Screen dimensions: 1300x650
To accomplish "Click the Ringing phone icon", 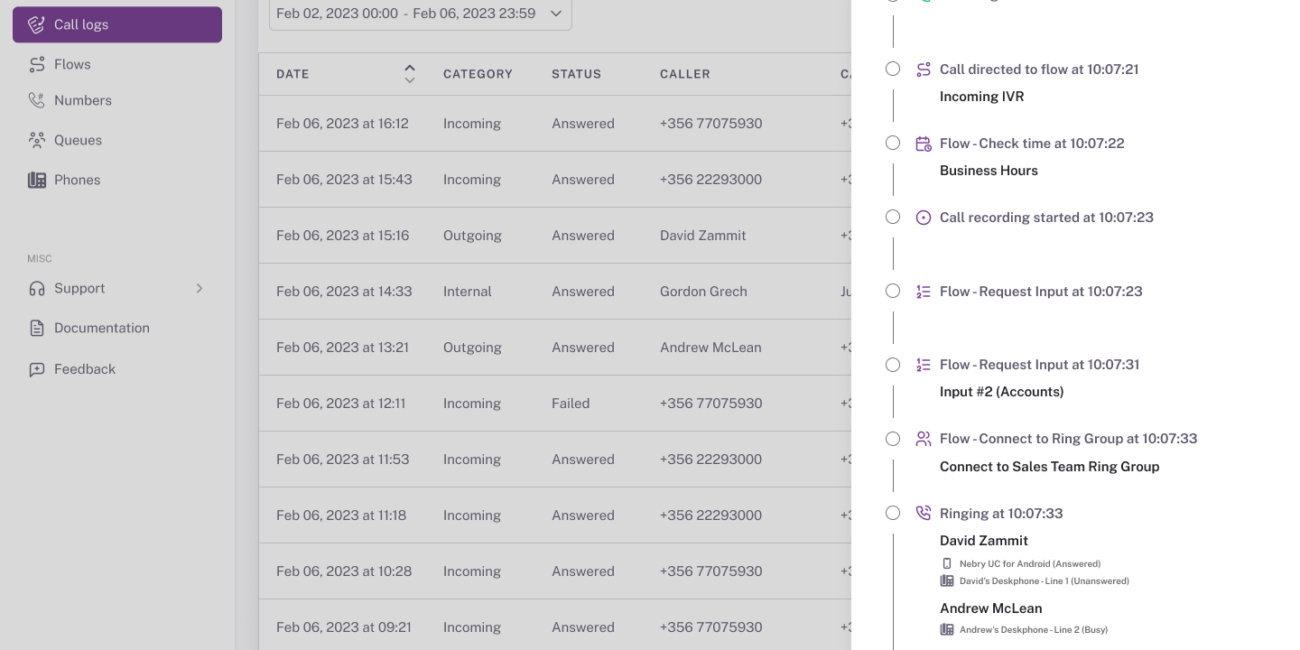I will coord(923,513).
